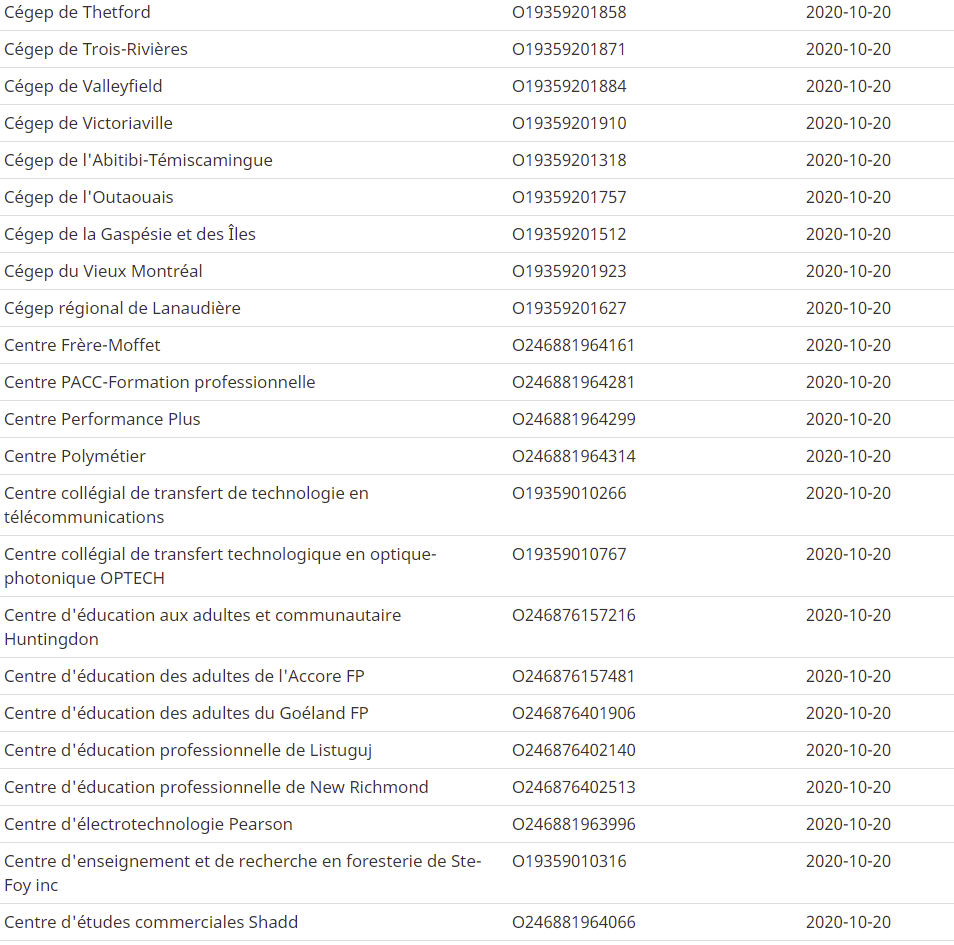Select Centre collégial optique-photonique OPTECH
Viewport: 954px width, 945px height.
[220, 567]
